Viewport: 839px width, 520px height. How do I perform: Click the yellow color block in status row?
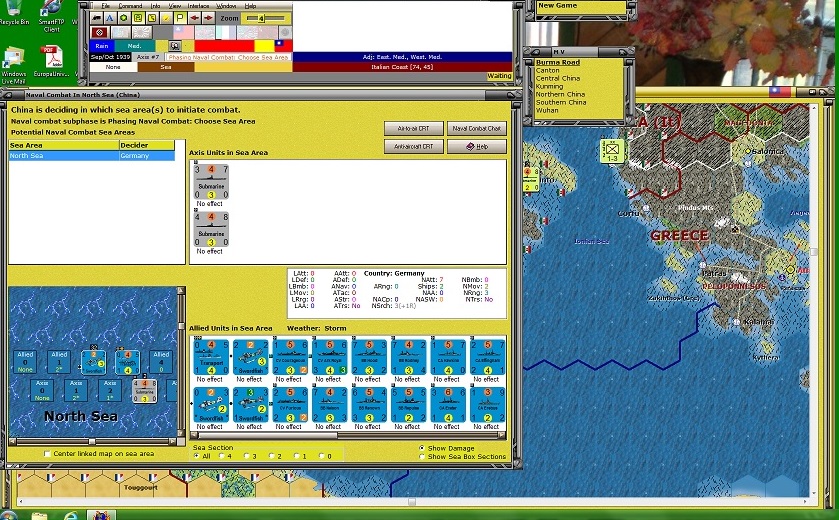tap(264, 46)
